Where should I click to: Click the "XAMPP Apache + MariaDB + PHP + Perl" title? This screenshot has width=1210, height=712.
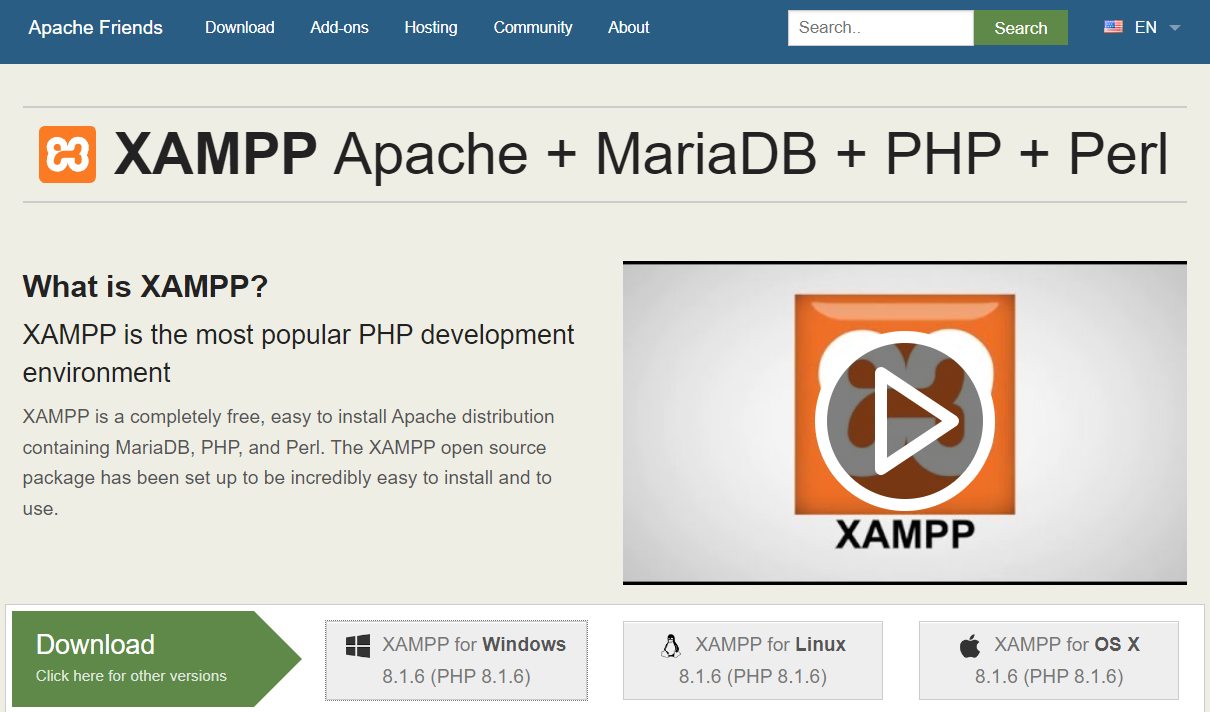coord(641,154)
